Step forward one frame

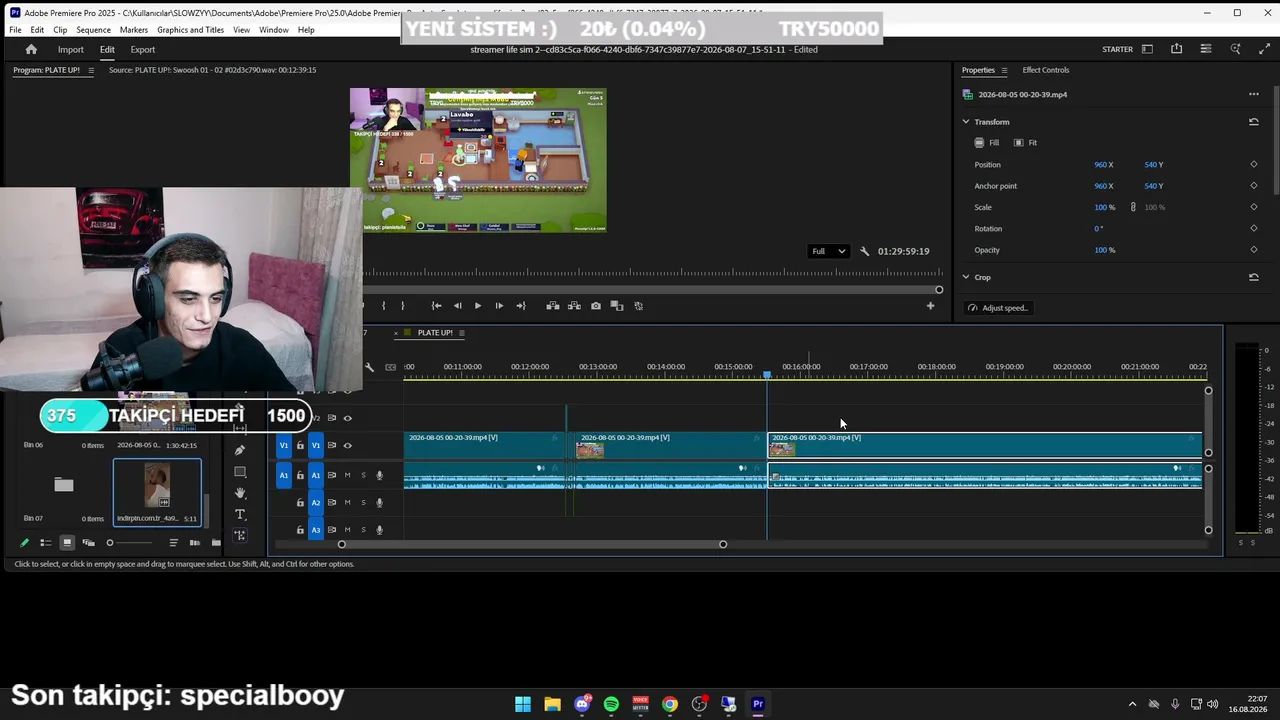pos(499,306)
